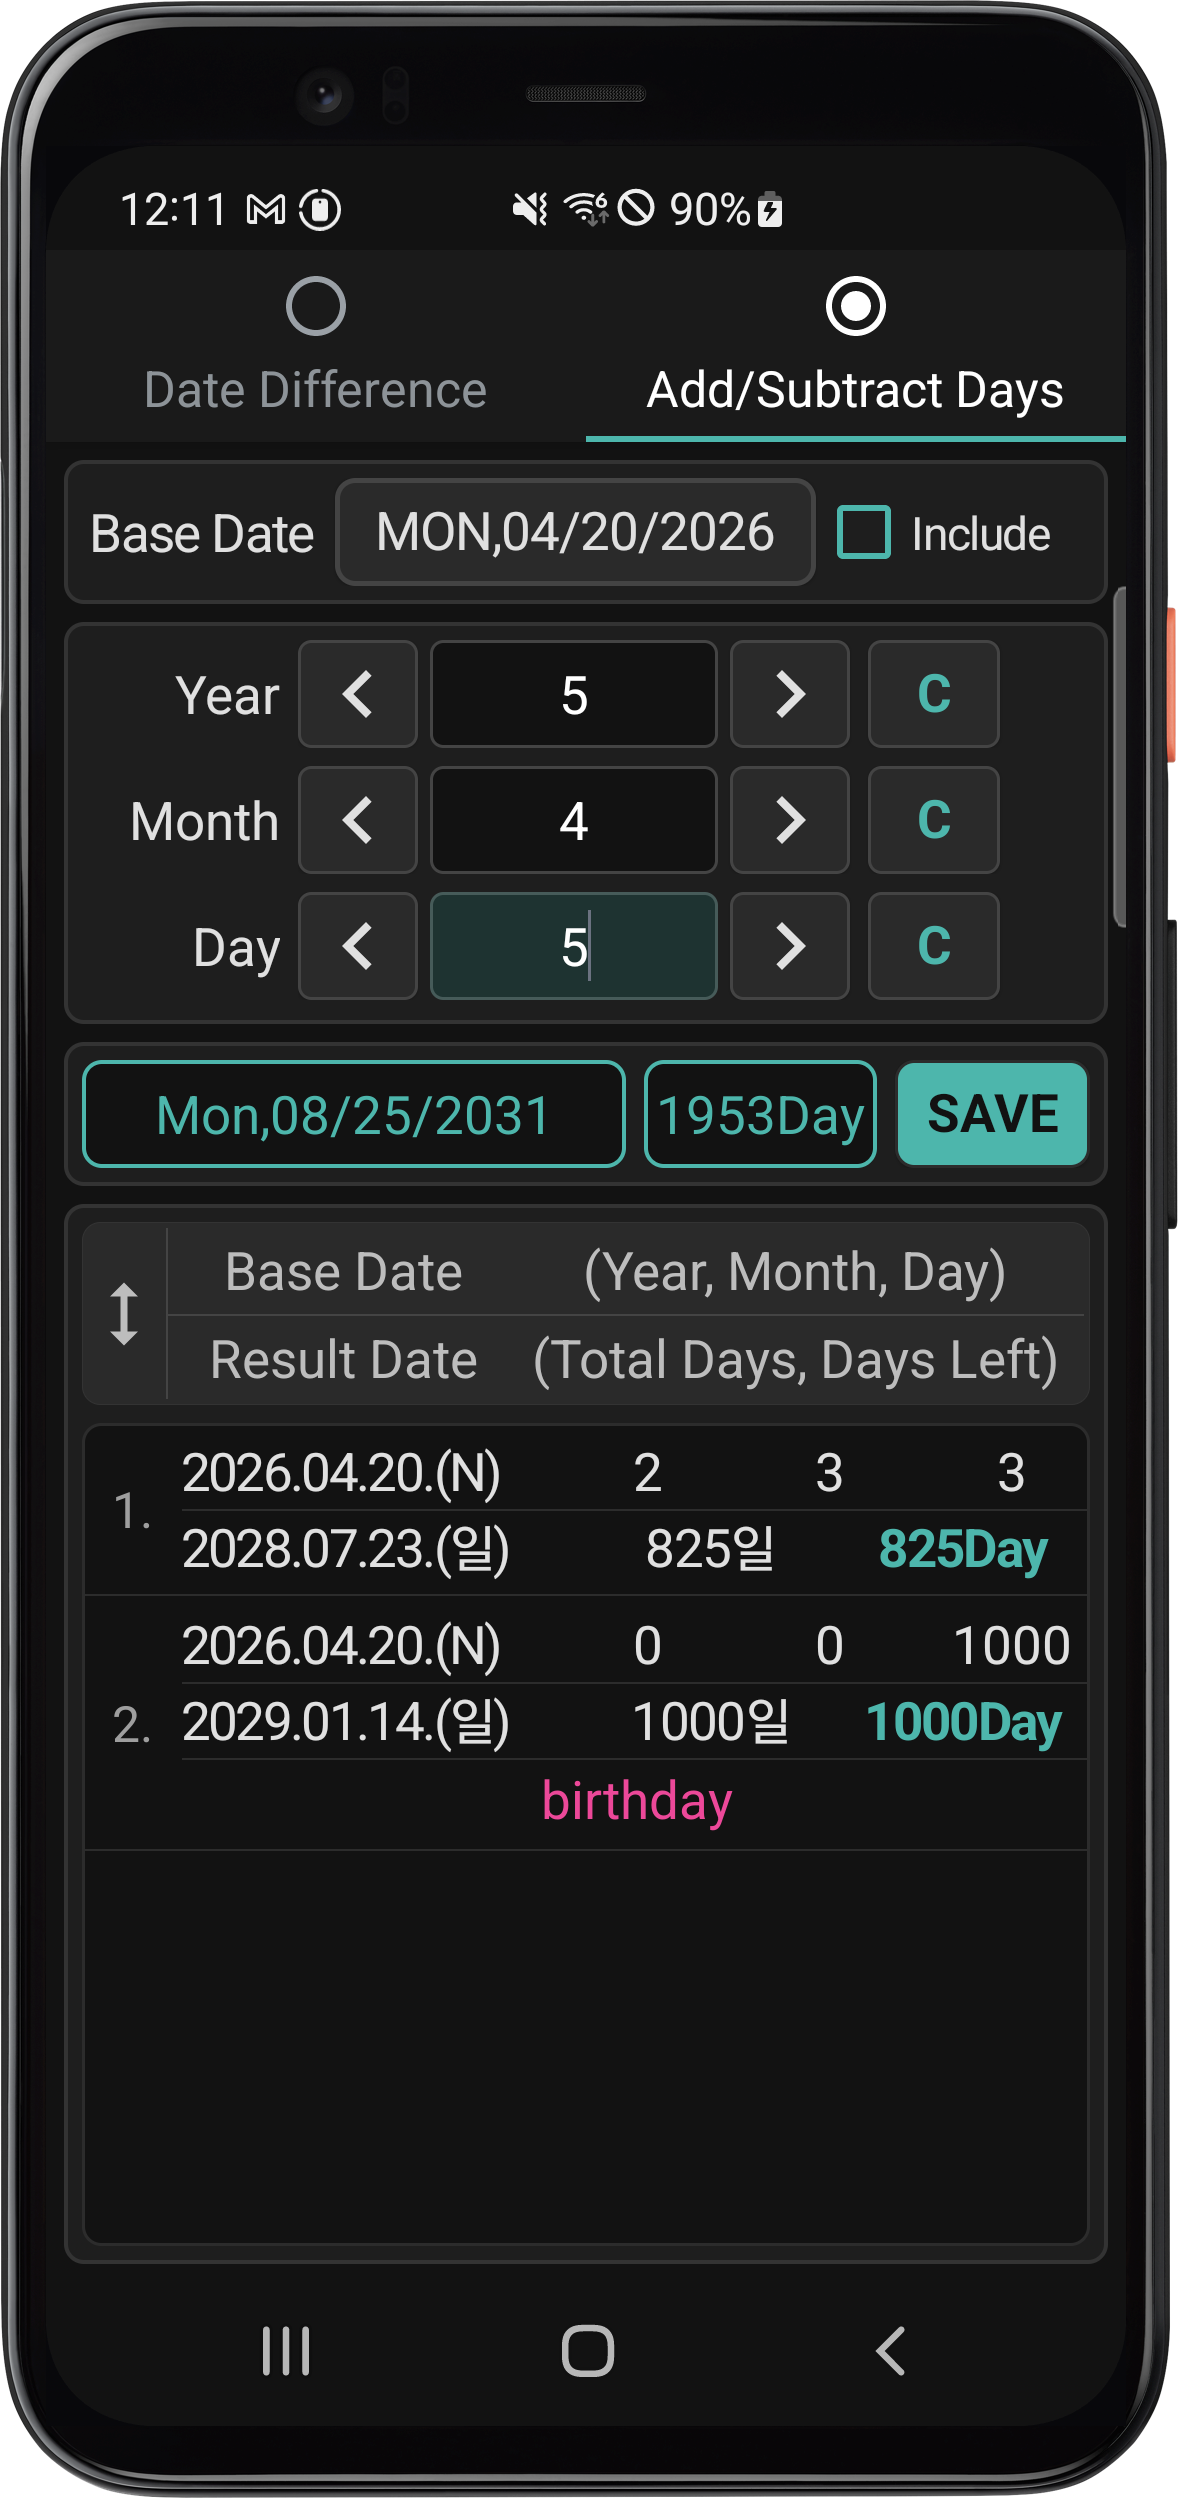The width and height of the screenshot is (1178, 2498).
Task: Decrease the Year value with left arrow
Action: 357,694
